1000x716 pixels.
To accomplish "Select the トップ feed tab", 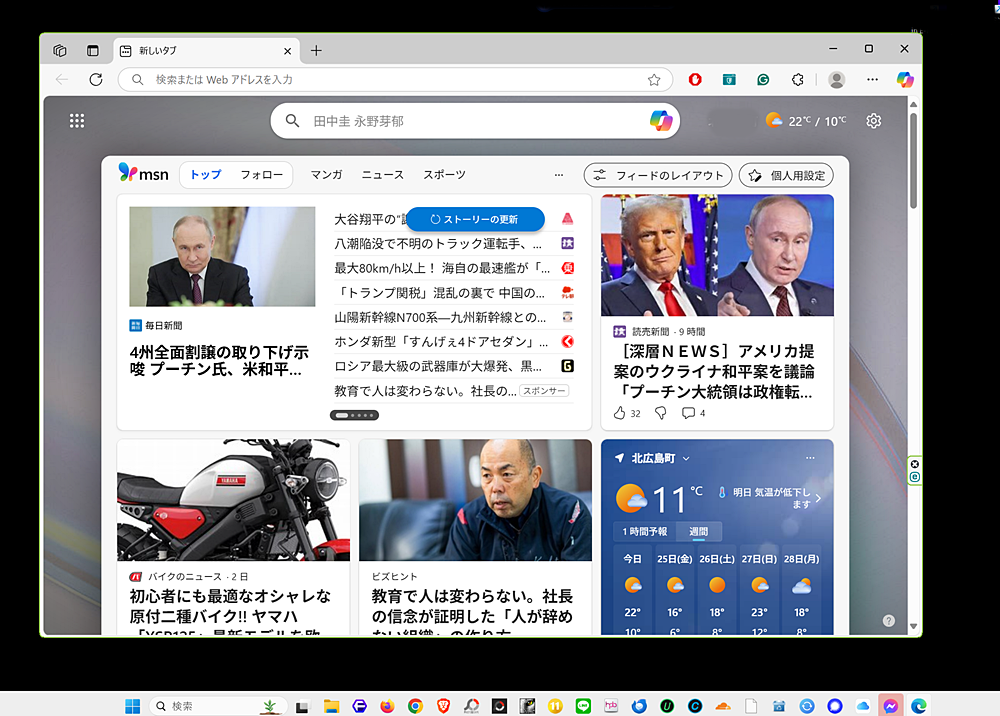I will (205, 175).
